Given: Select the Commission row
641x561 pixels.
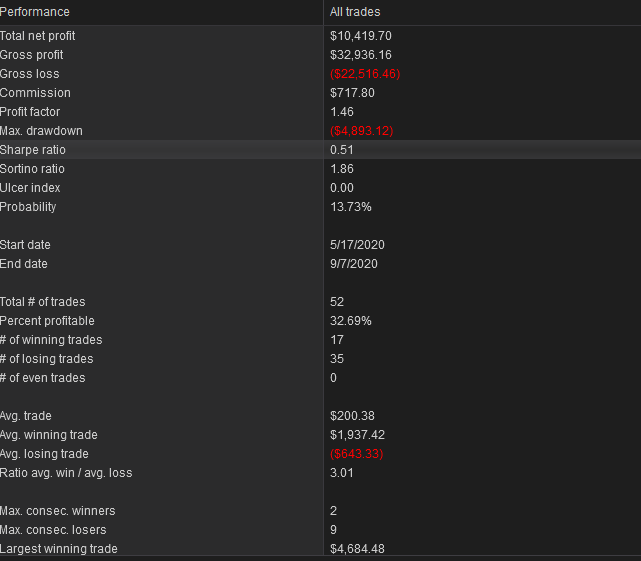Looking at the screenshot, I should point(320,93).
